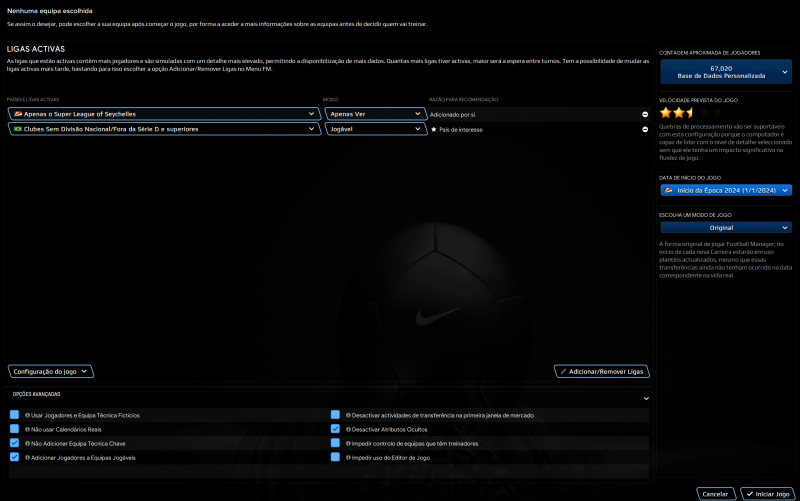This screenshot has height=501, width=800.
Task: Remove the Brazil league row with minus icon
Action: 645,130
